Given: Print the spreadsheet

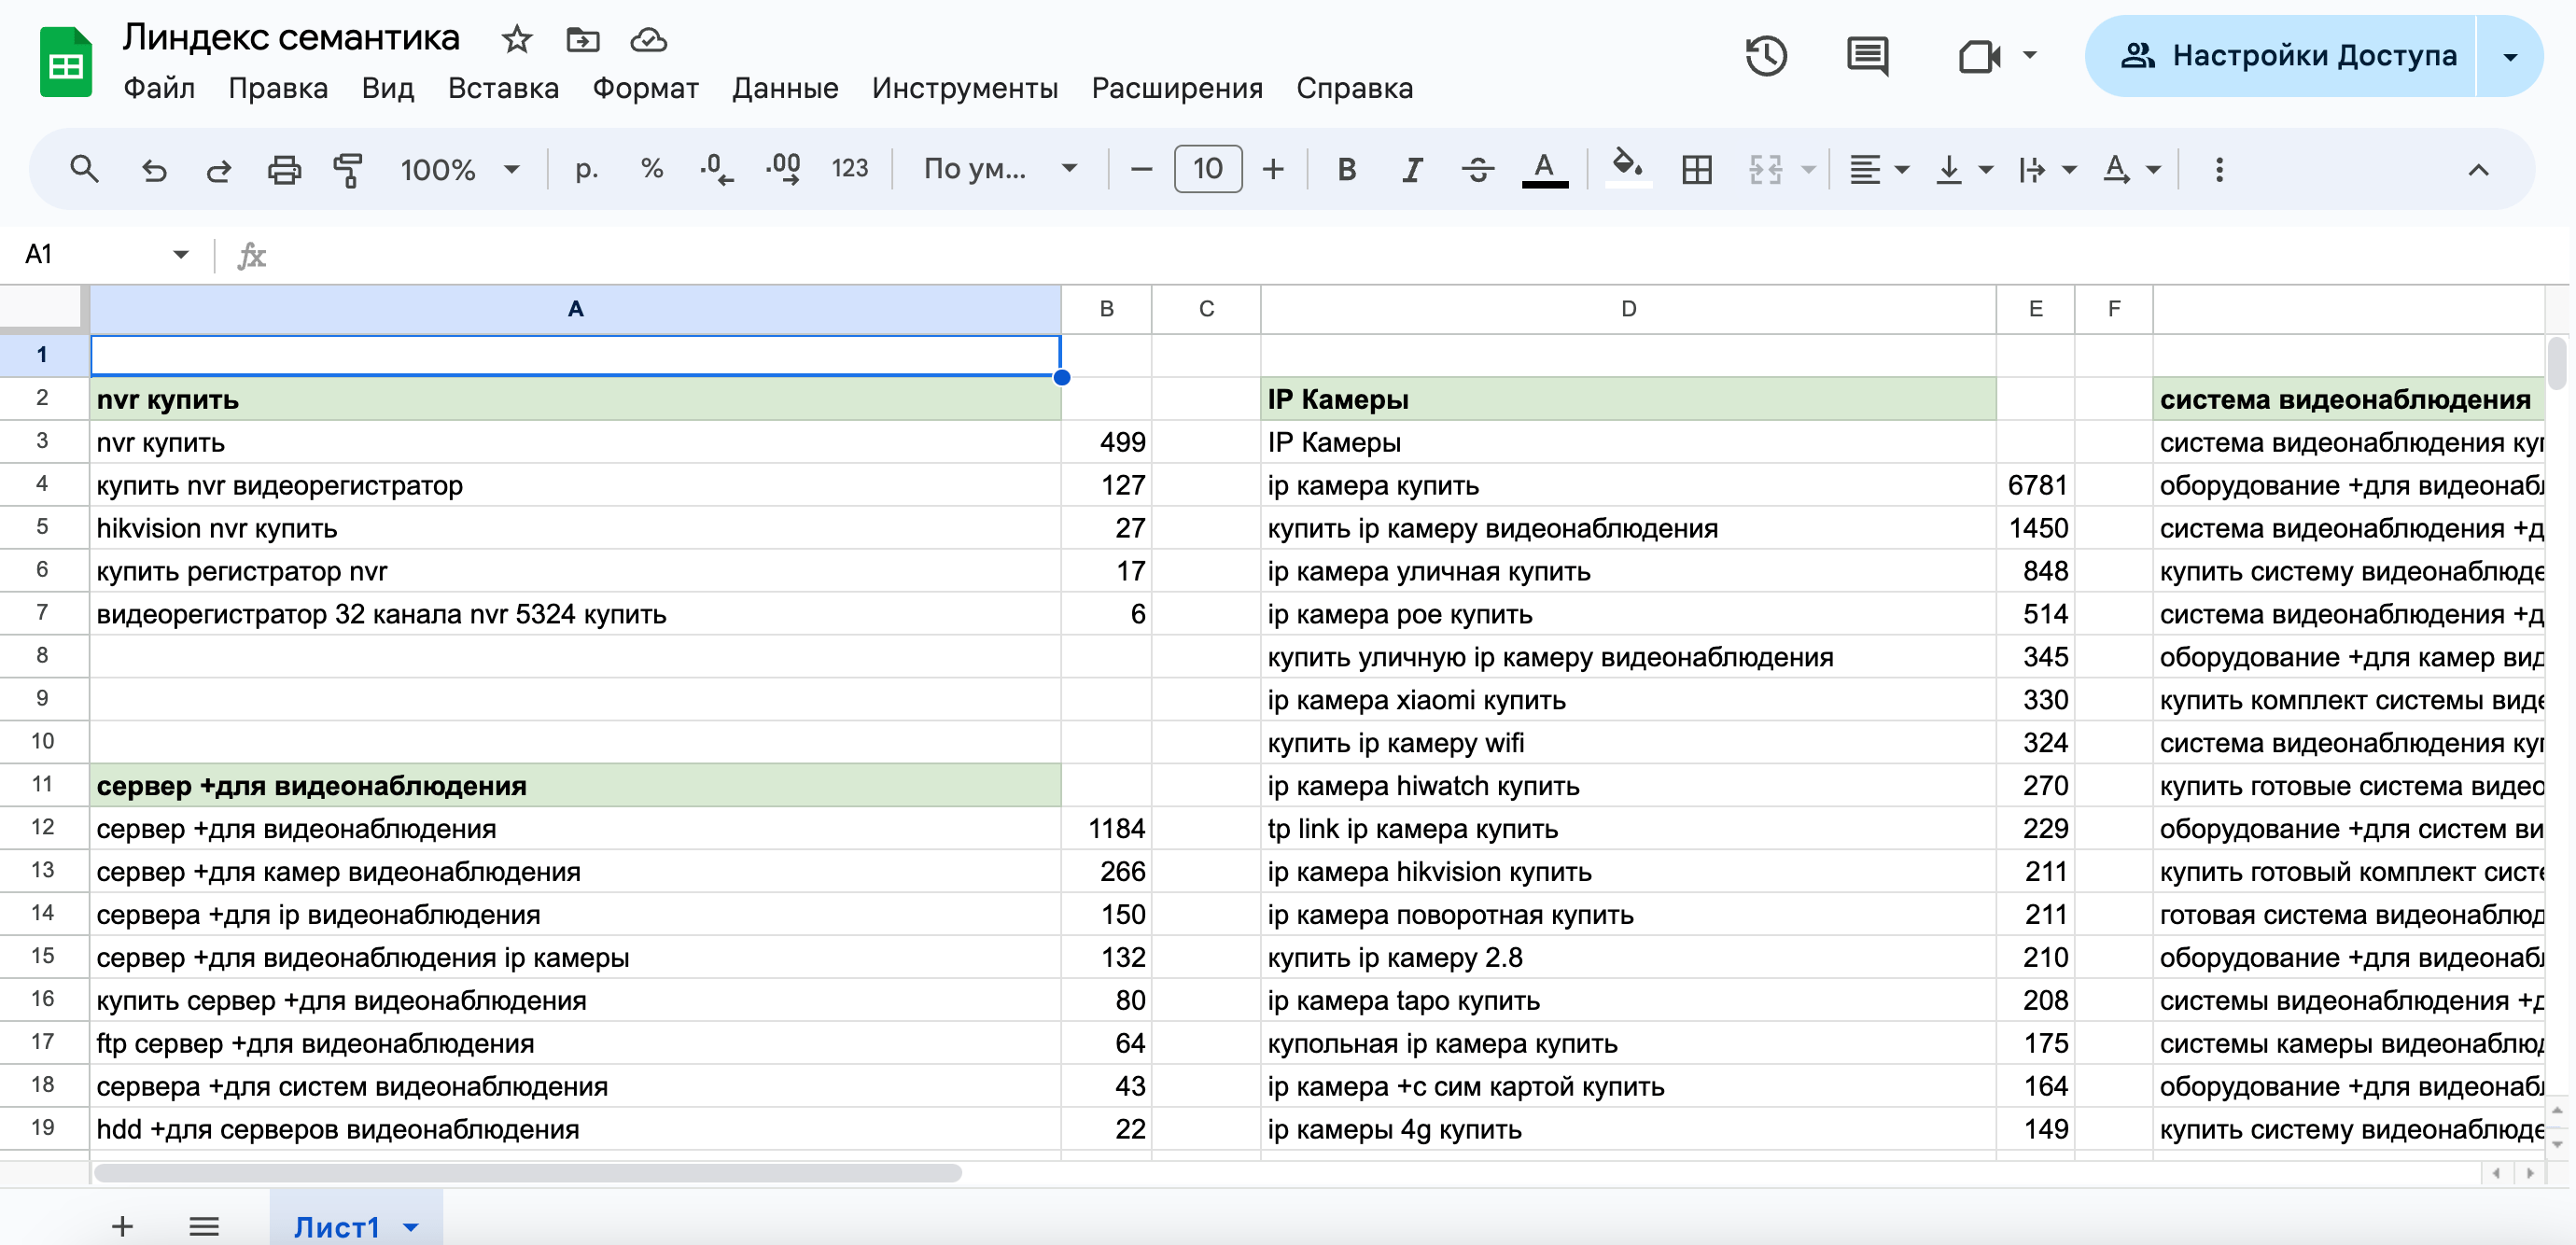Looking at the screenshot, I should tap(284, 170).
